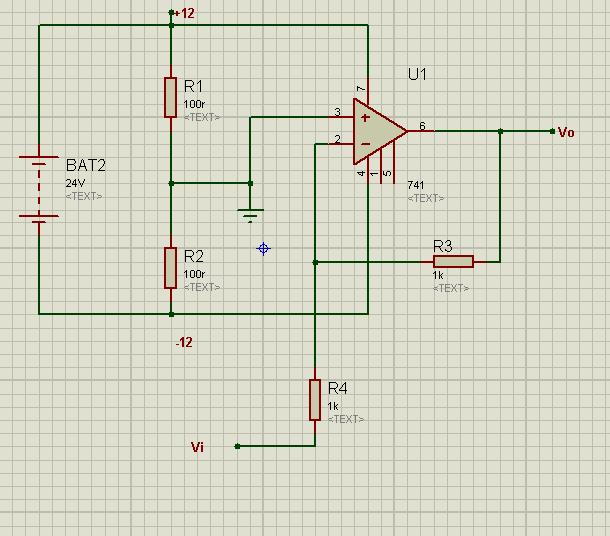Select the <TEXT> placeholder under R4
The width and height of the screenshot is (610, 536).
pyautogui.click(x=345, y=419)
